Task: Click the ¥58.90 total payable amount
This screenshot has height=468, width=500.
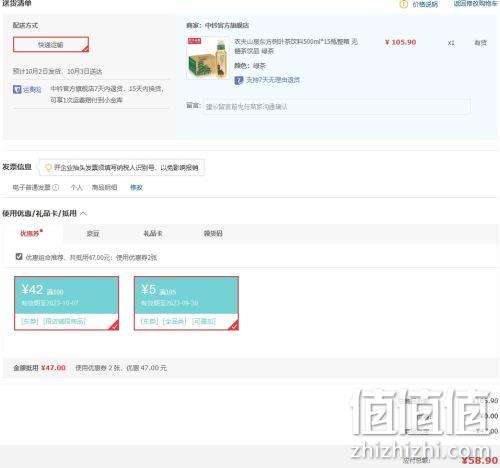Action: 479,461
